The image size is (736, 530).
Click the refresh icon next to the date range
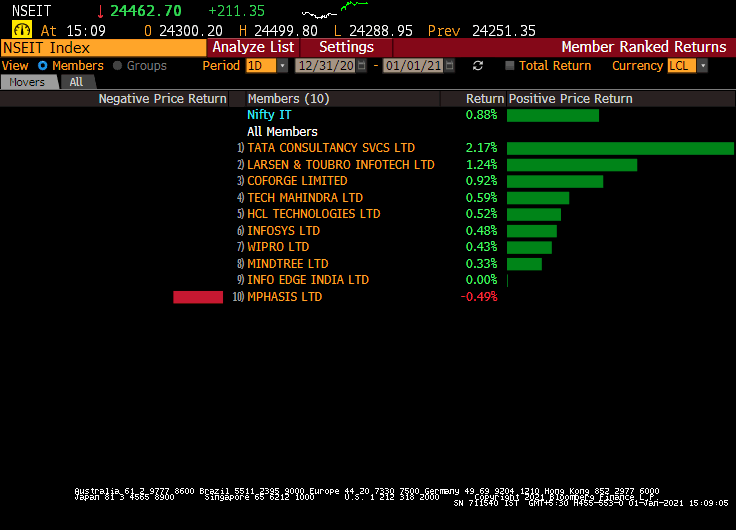coord(478,66)
